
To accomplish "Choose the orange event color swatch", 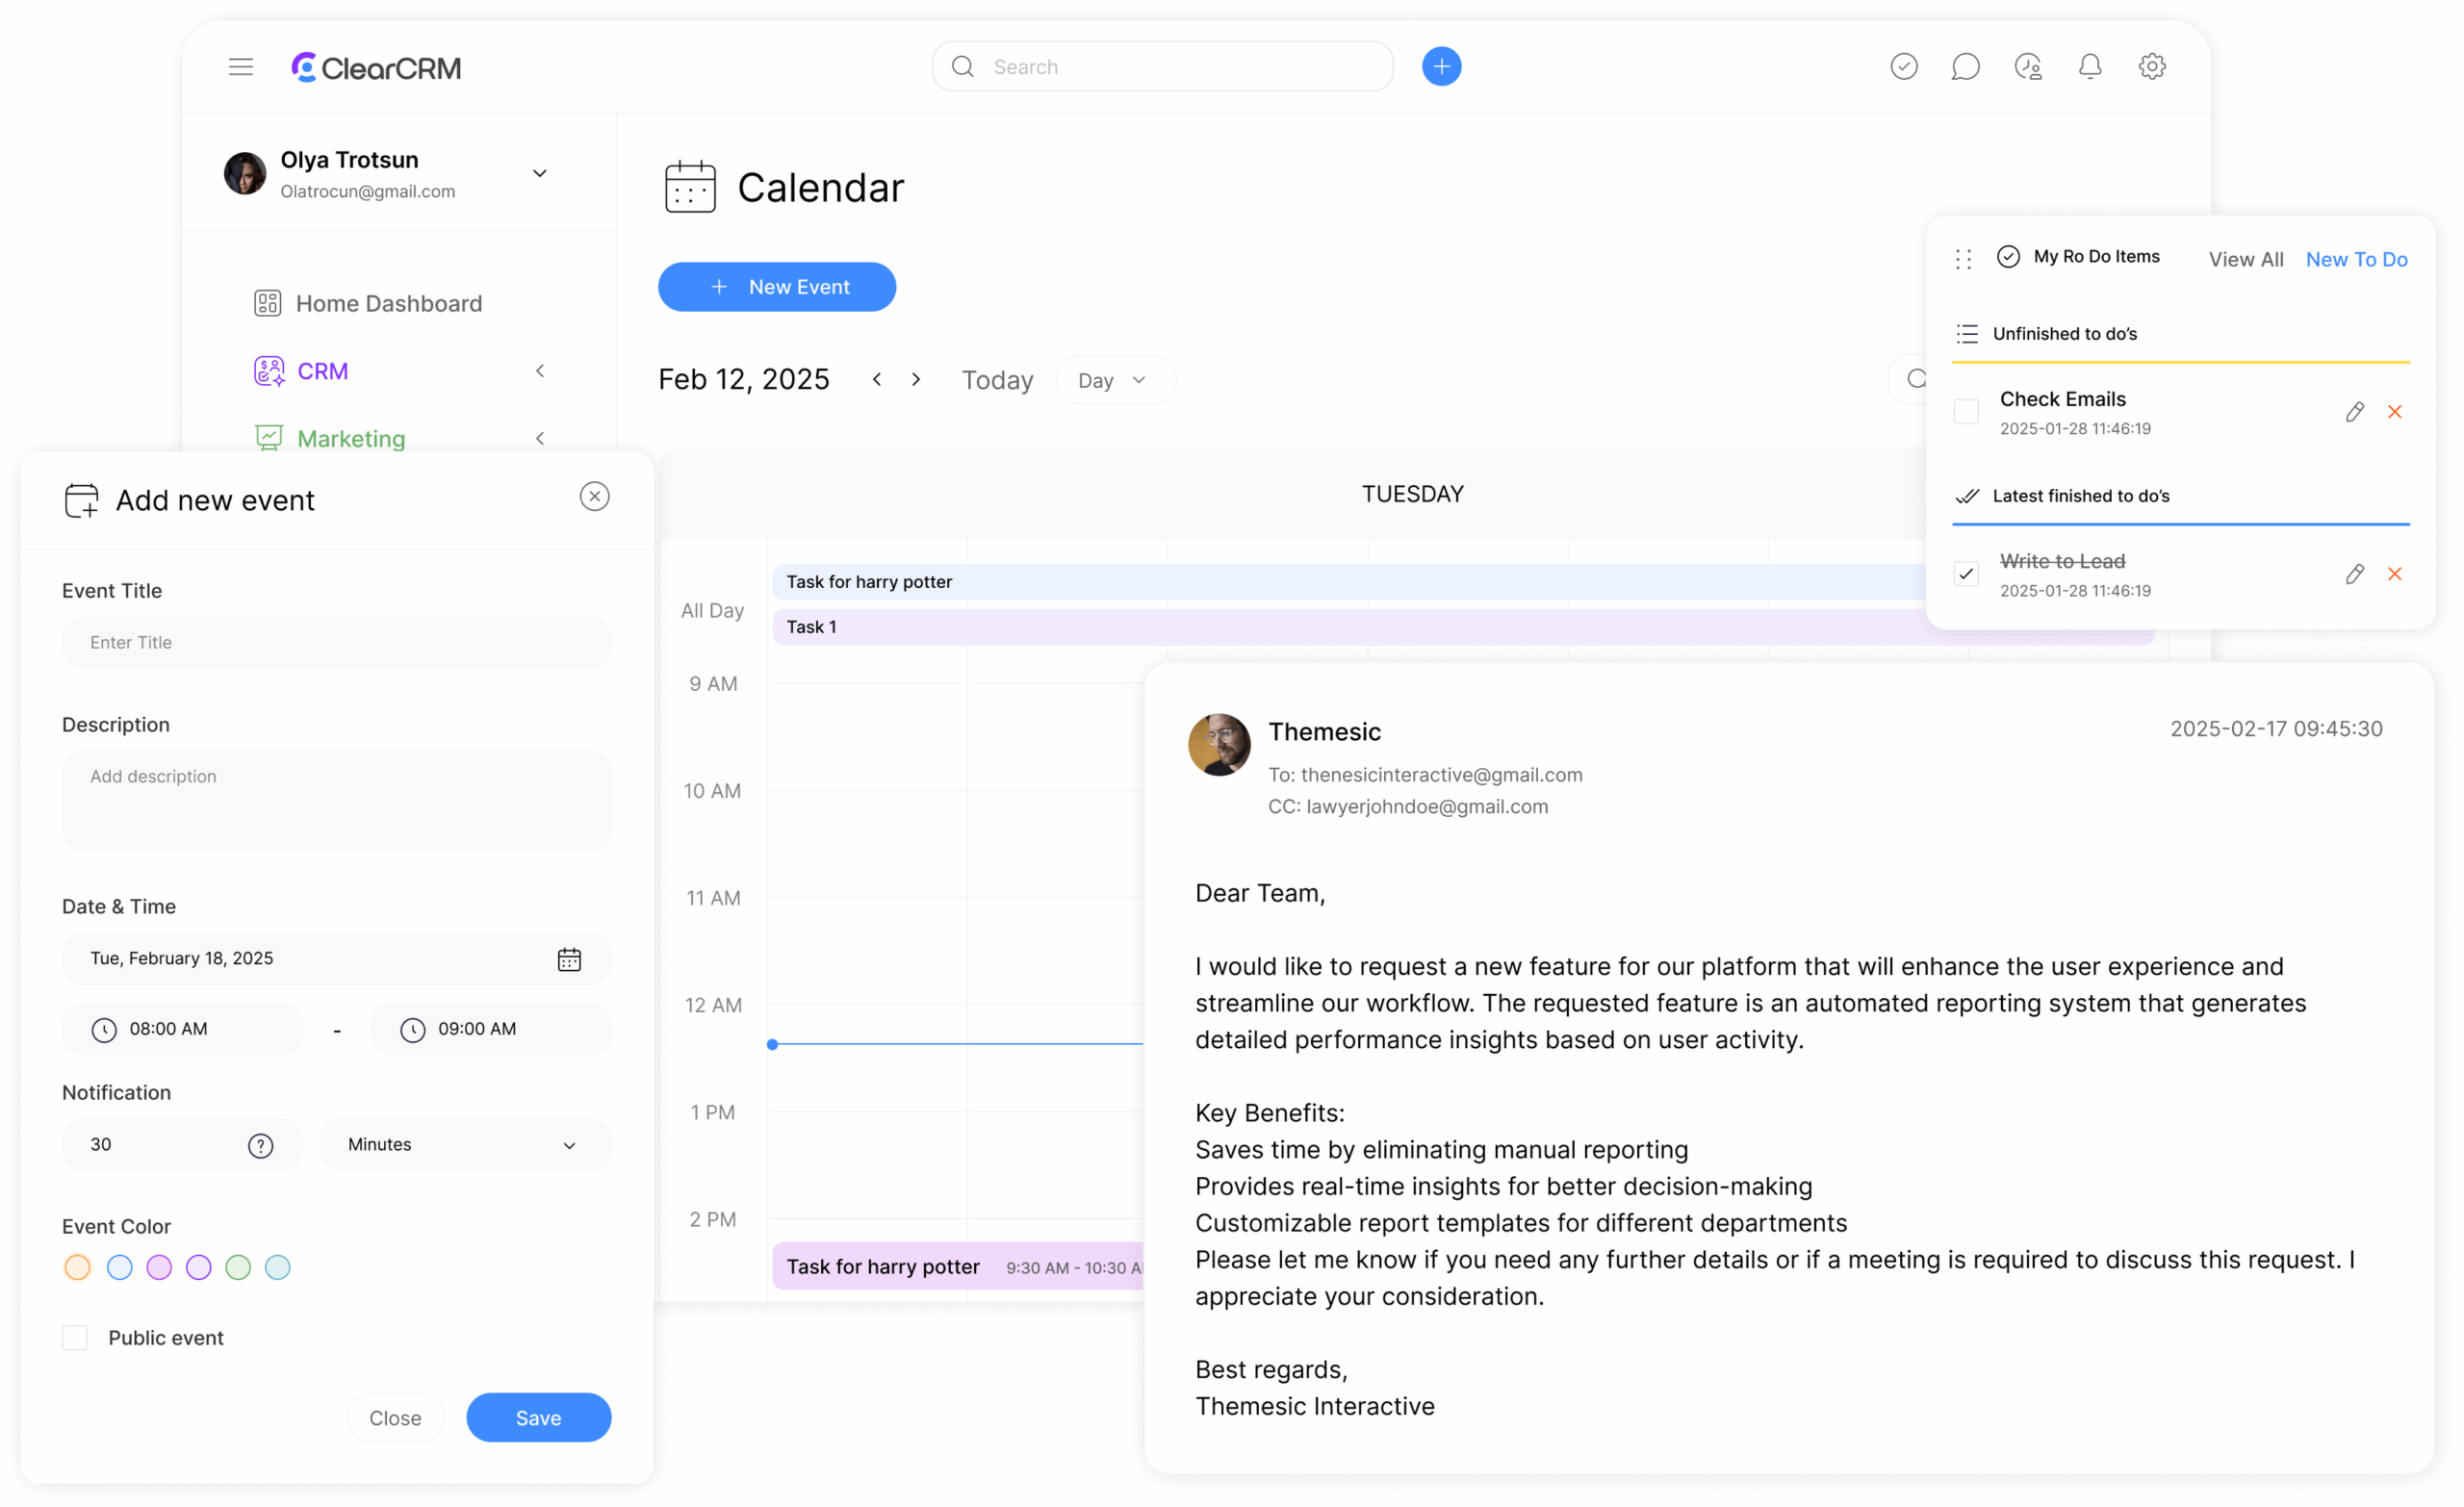I will (77, 1267).
